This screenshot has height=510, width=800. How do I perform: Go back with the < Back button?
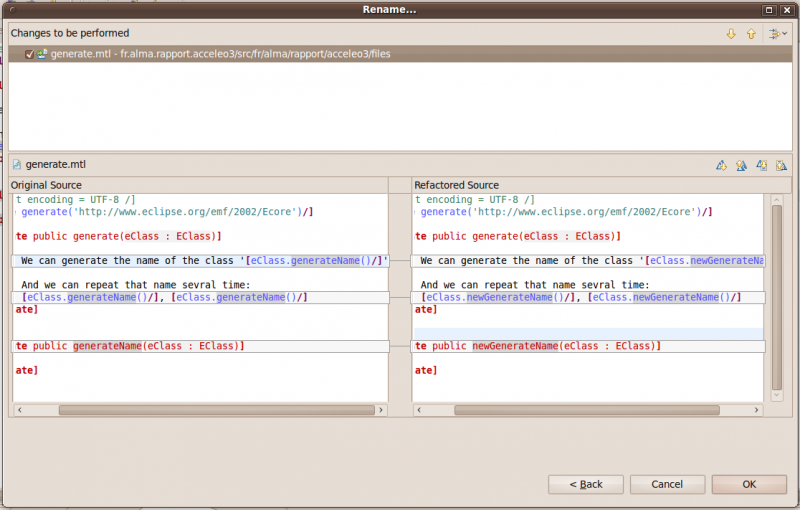coord(585,484)
